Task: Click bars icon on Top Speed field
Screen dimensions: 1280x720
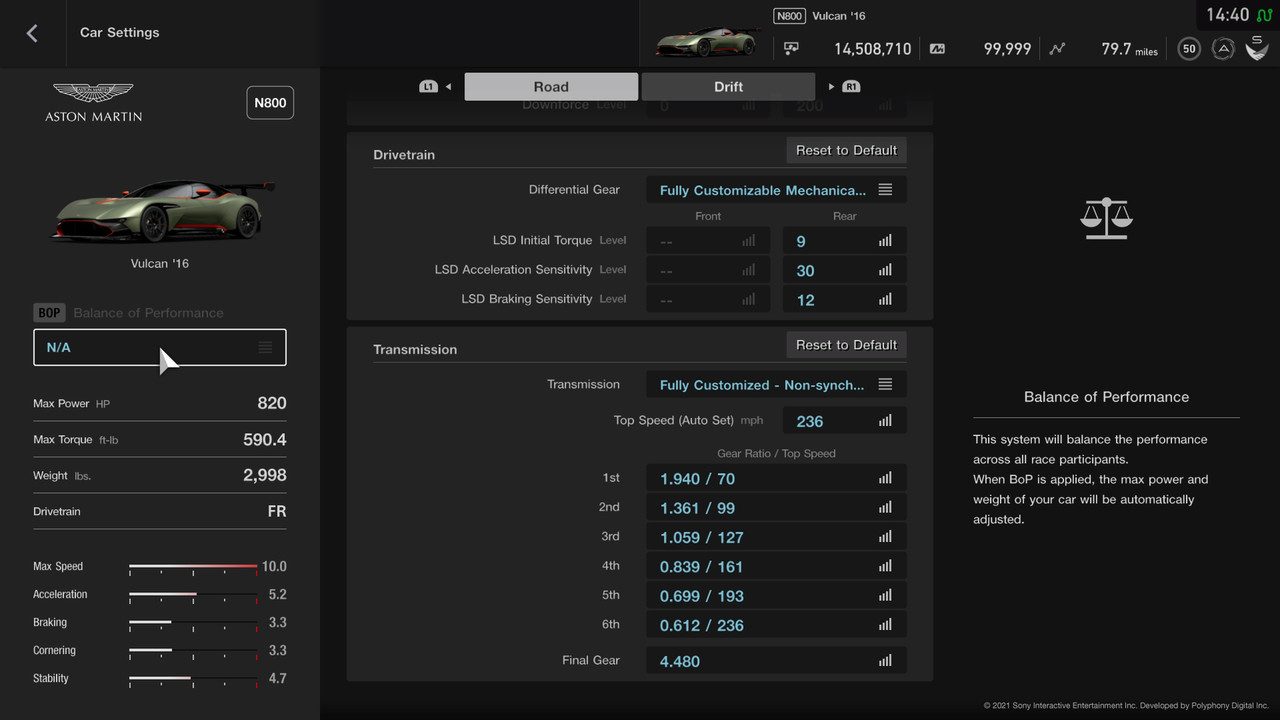Action: 885,421
